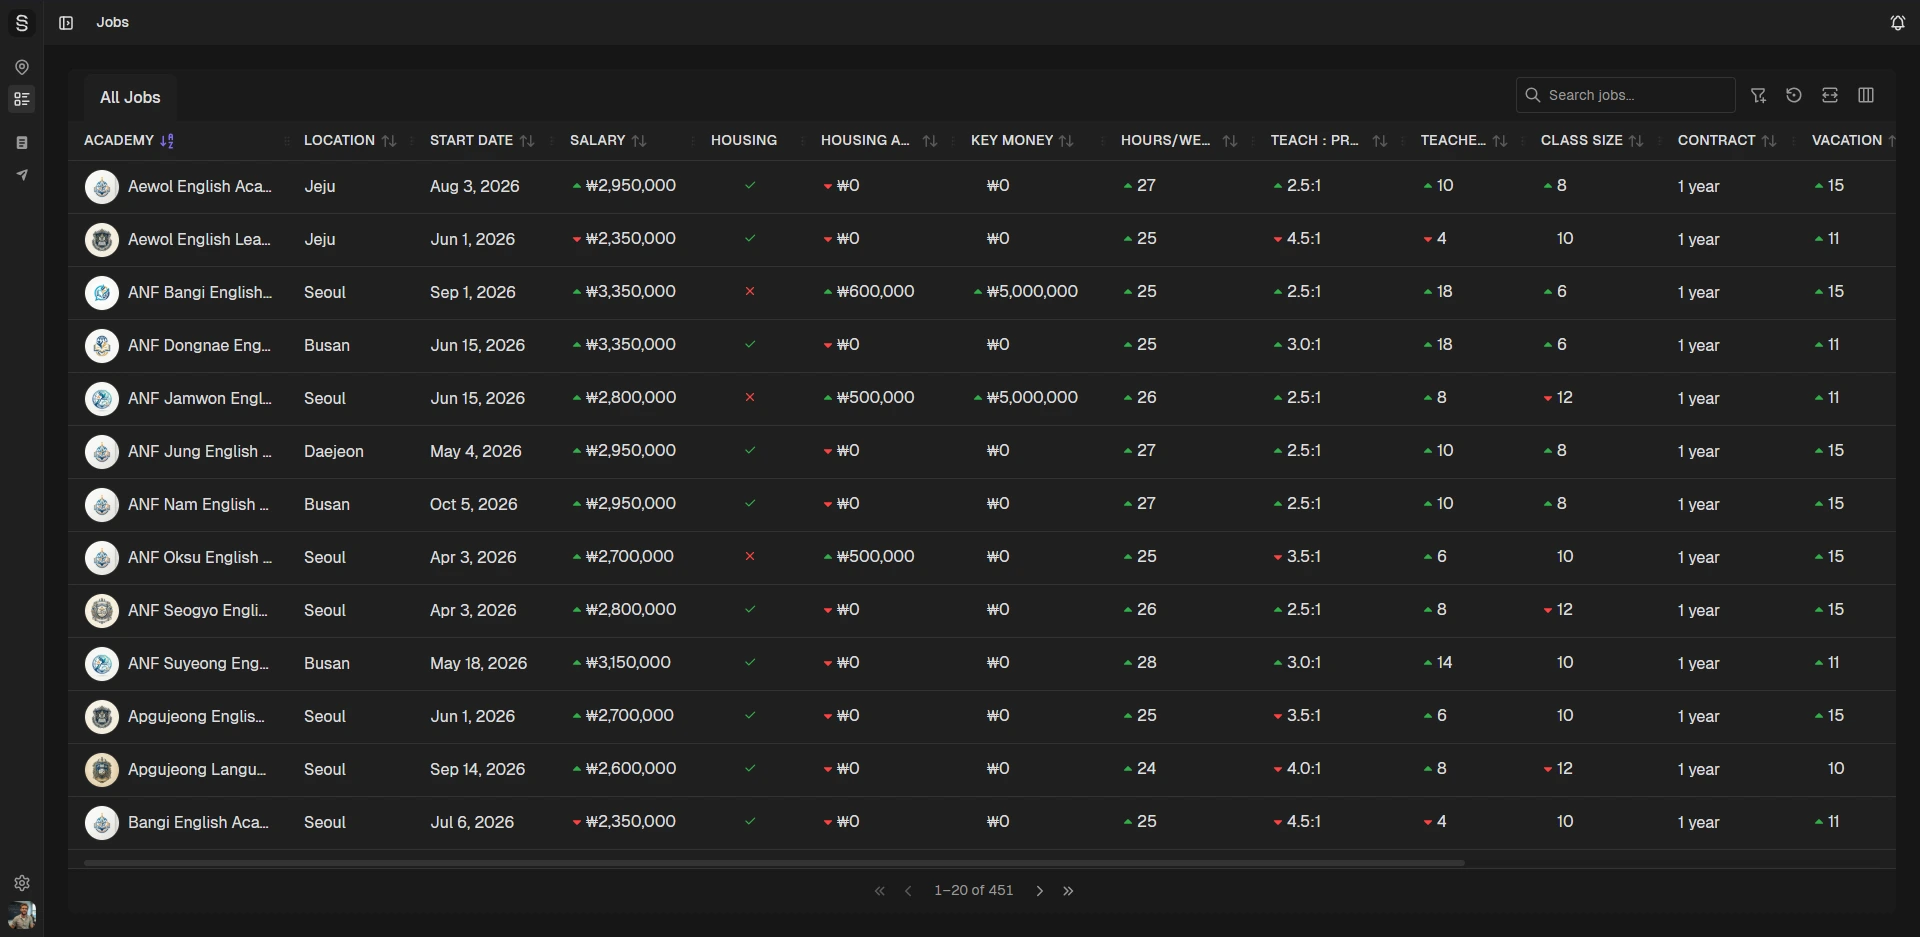
Task: Open the column visibility settings icon
Action: point(1866,95)
